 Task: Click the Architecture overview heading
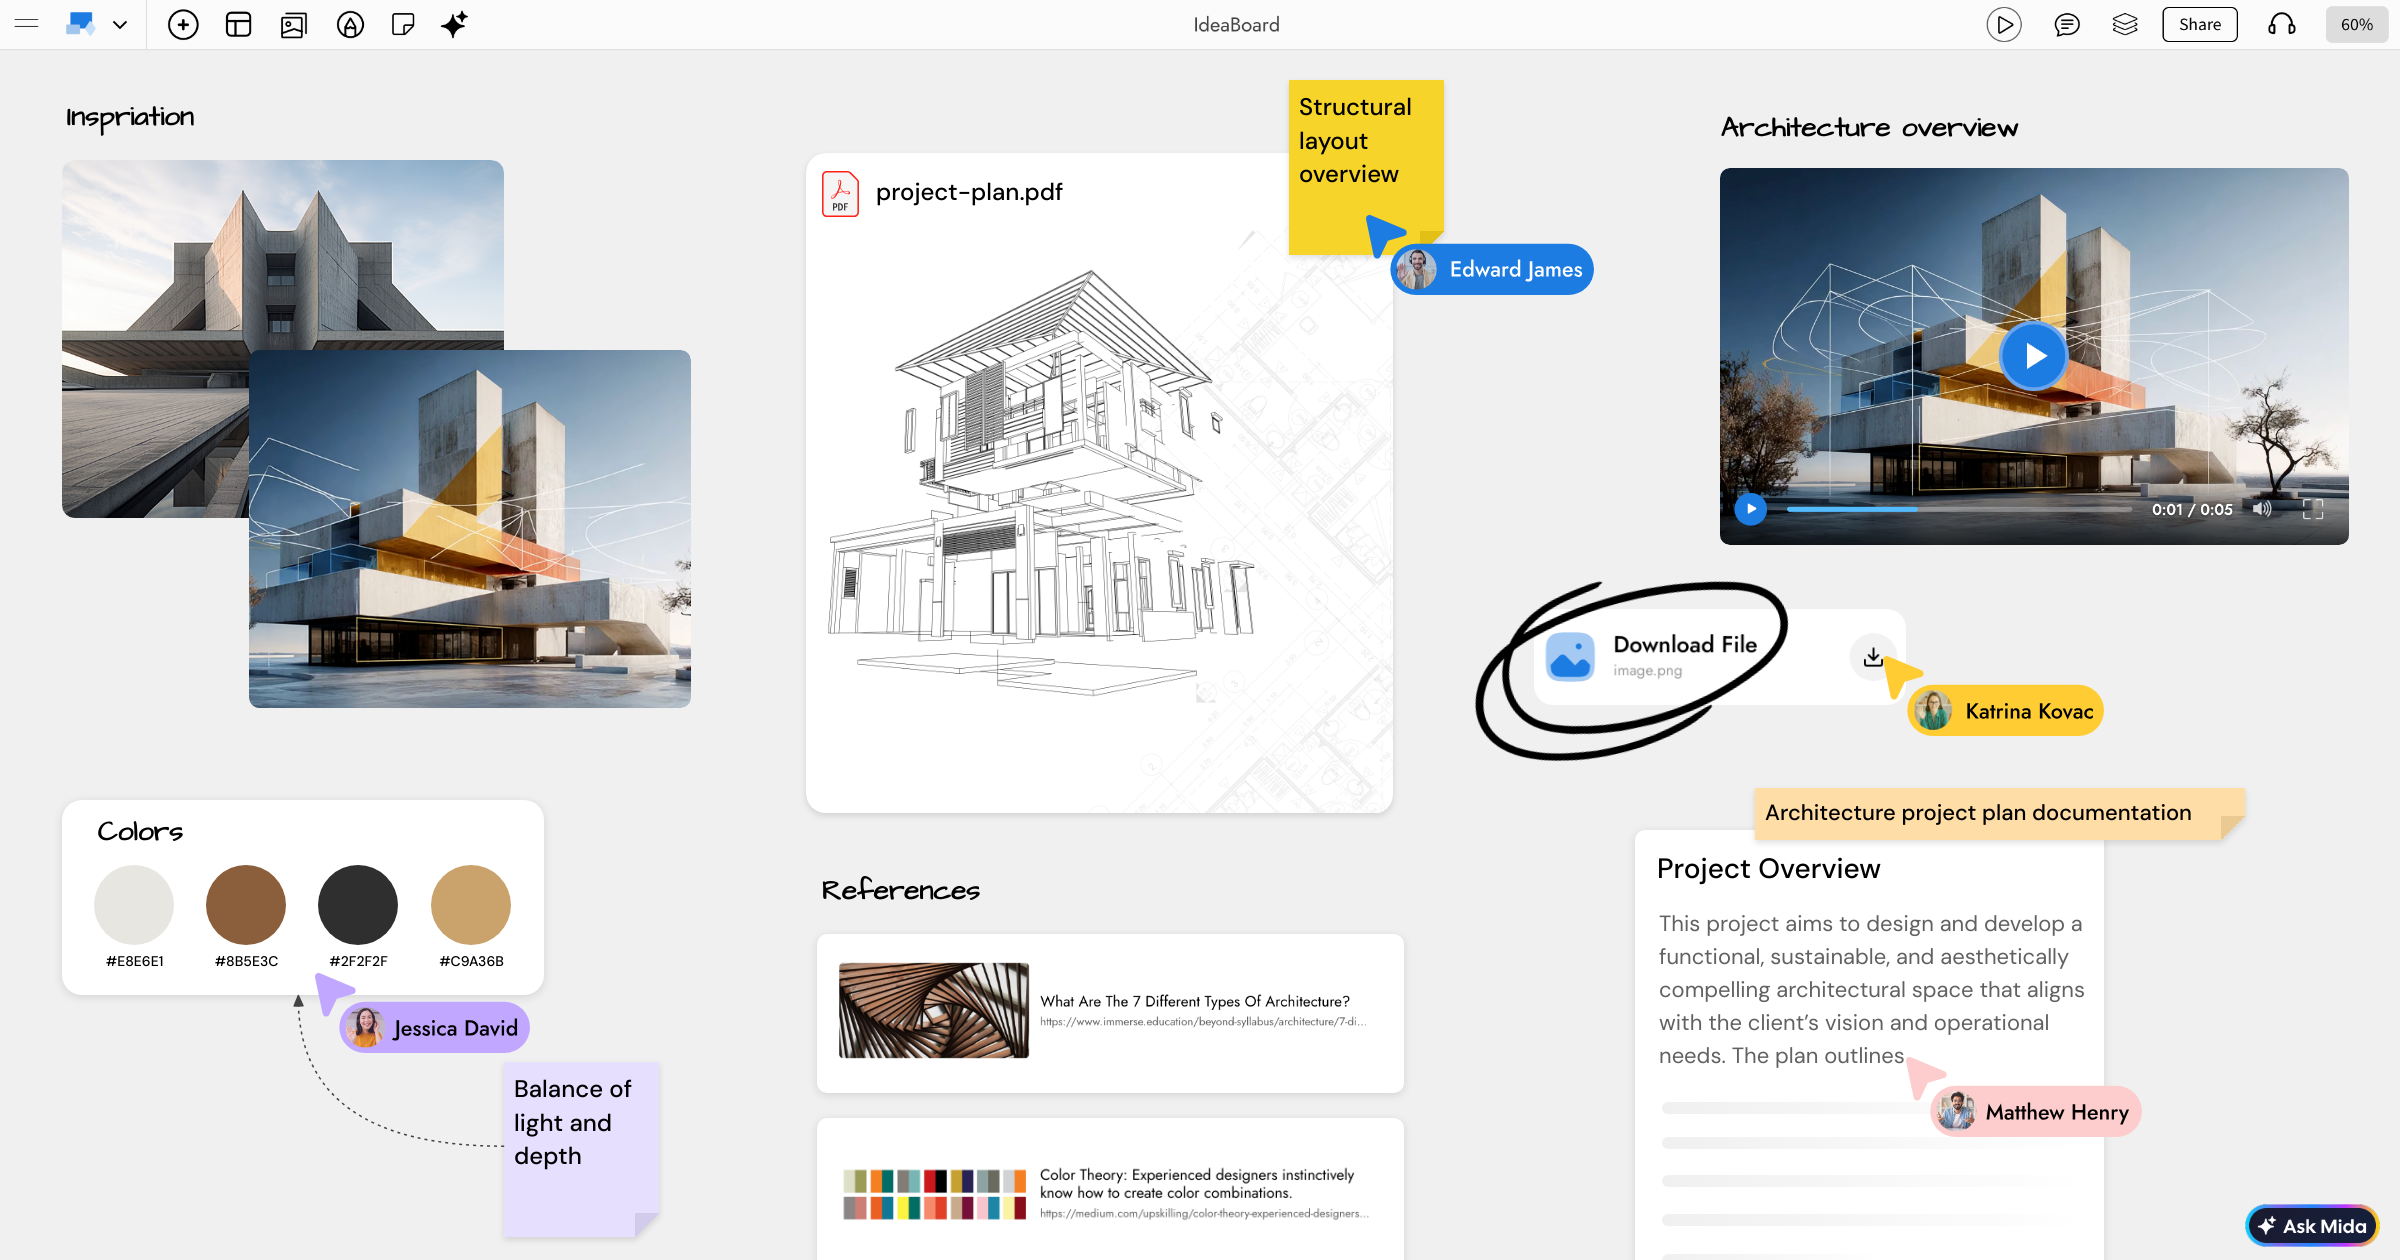1869,128
